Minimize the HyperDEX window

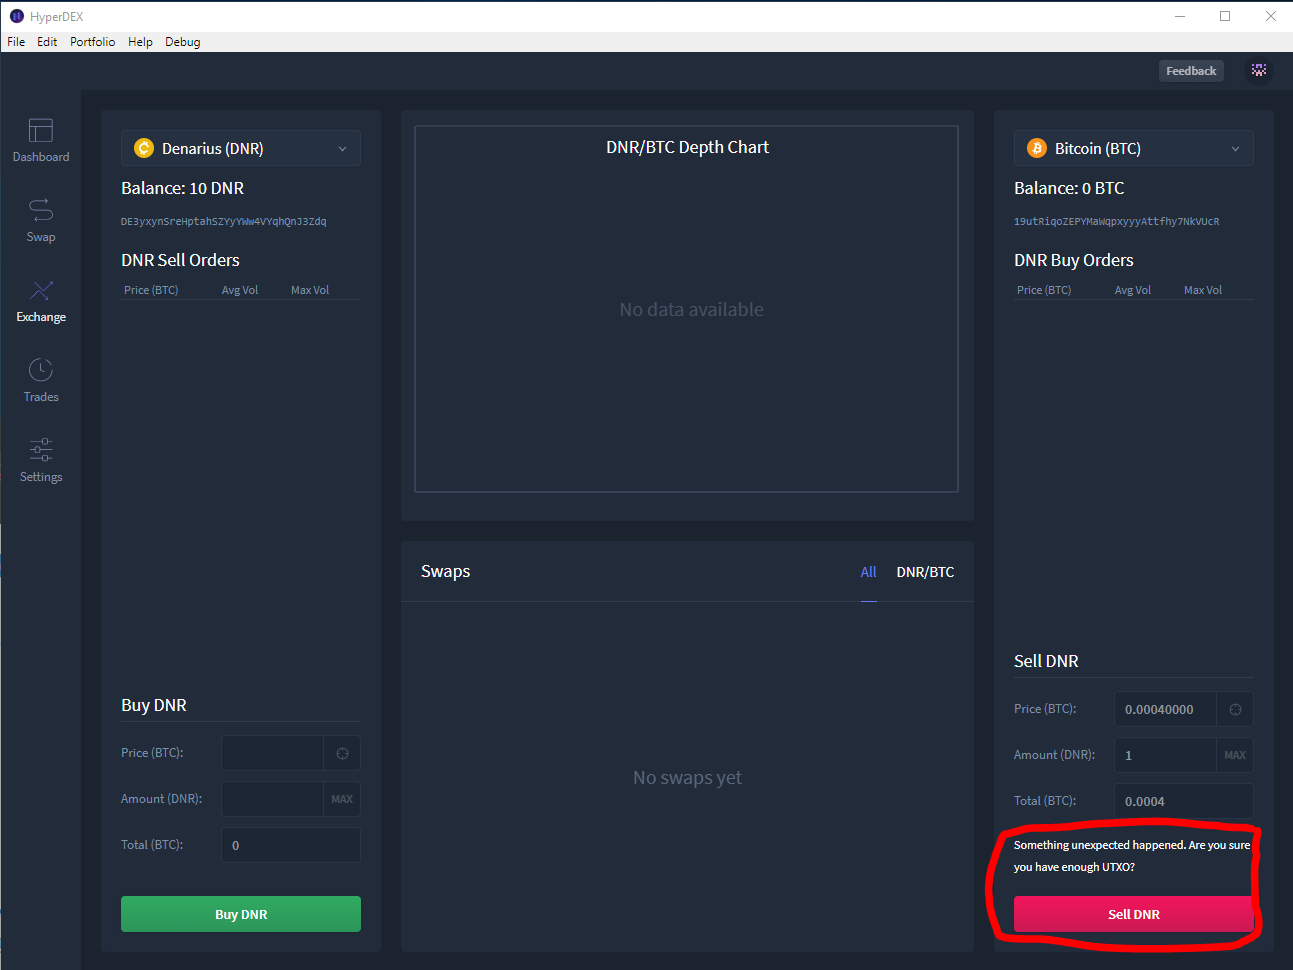(1180, 16)
